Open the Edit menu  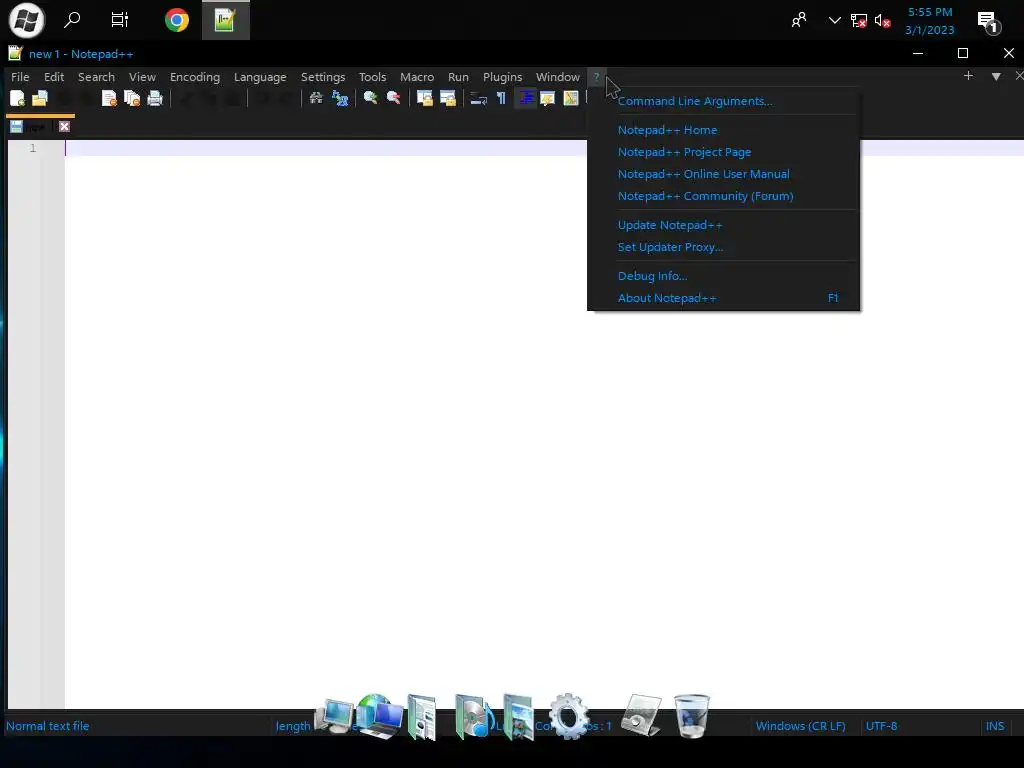54,77
